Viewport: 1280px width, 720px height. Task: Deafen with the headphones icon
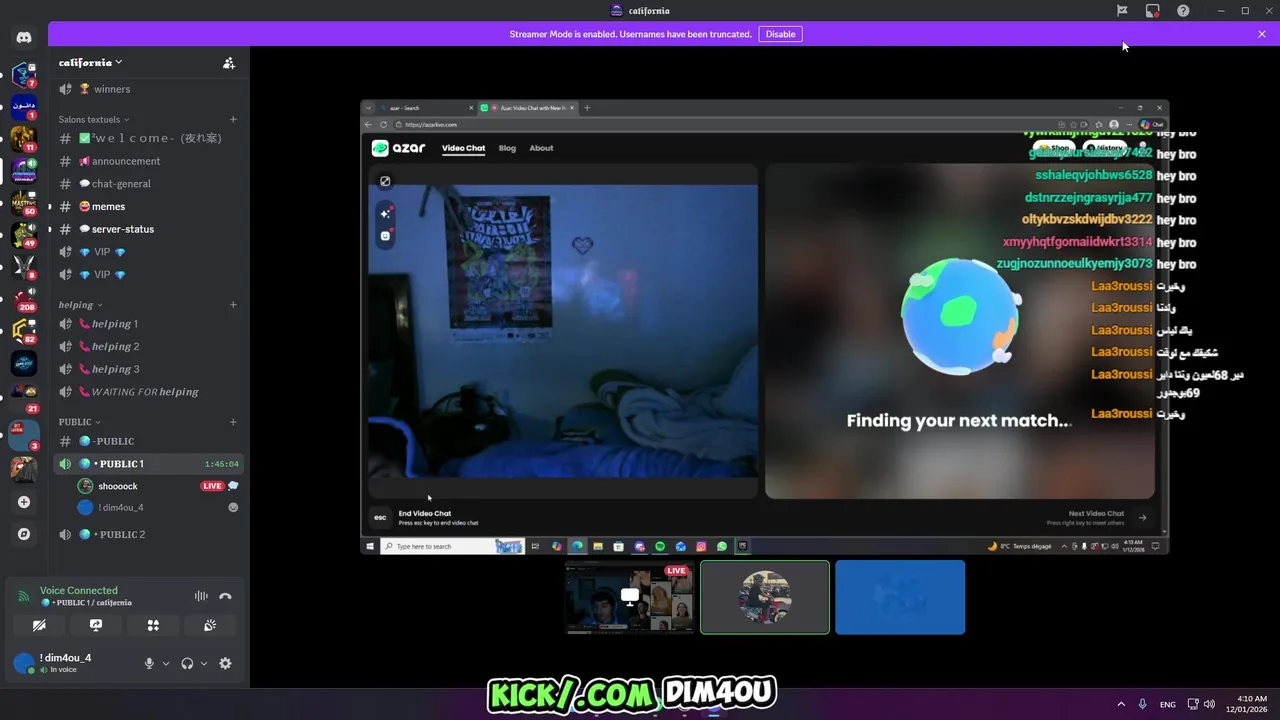[x=187, y=663]
